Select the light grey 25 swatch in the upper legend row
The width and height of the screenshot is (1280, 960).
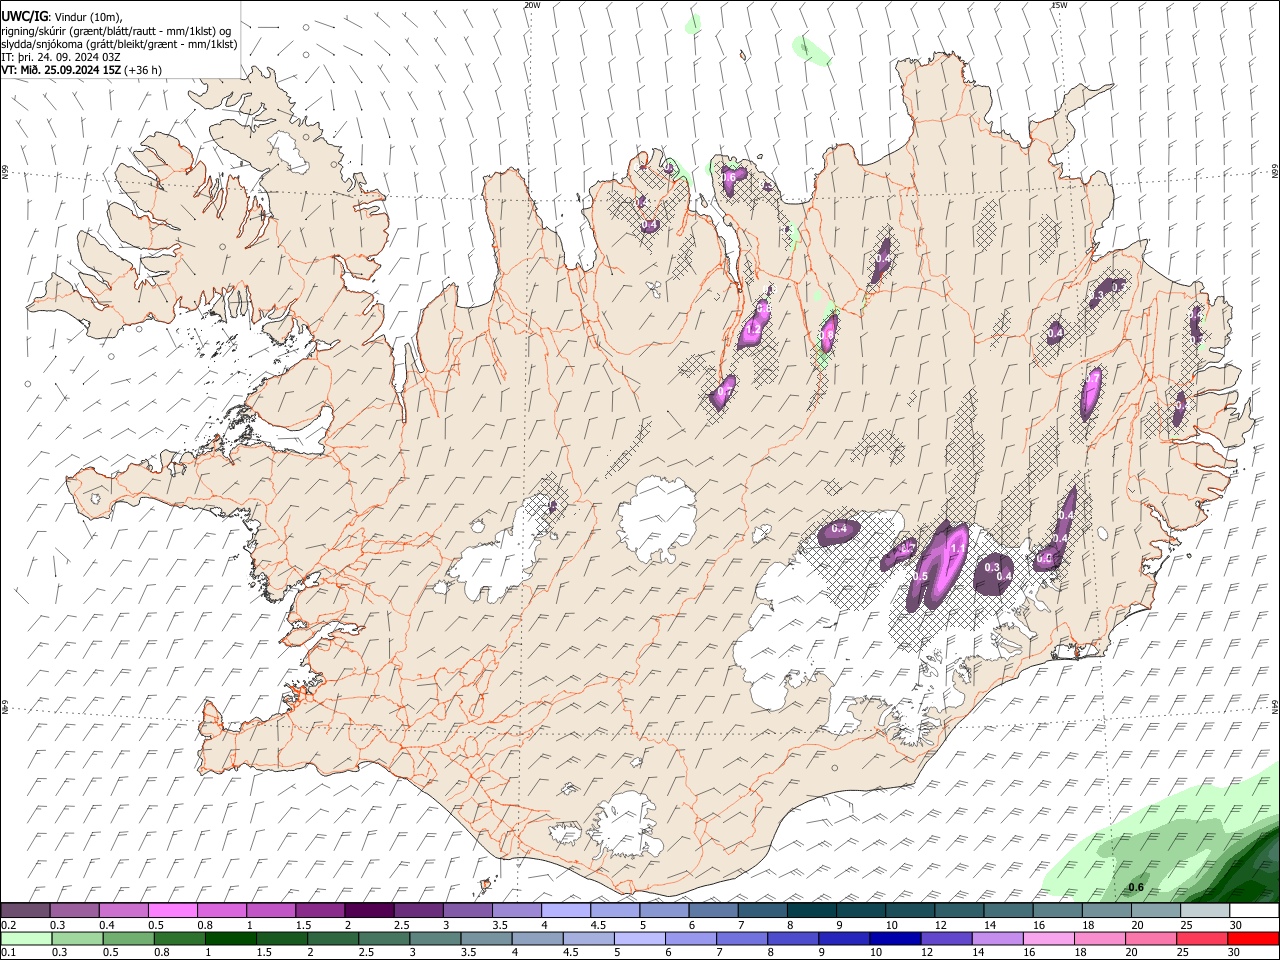tap(1204, 911)
